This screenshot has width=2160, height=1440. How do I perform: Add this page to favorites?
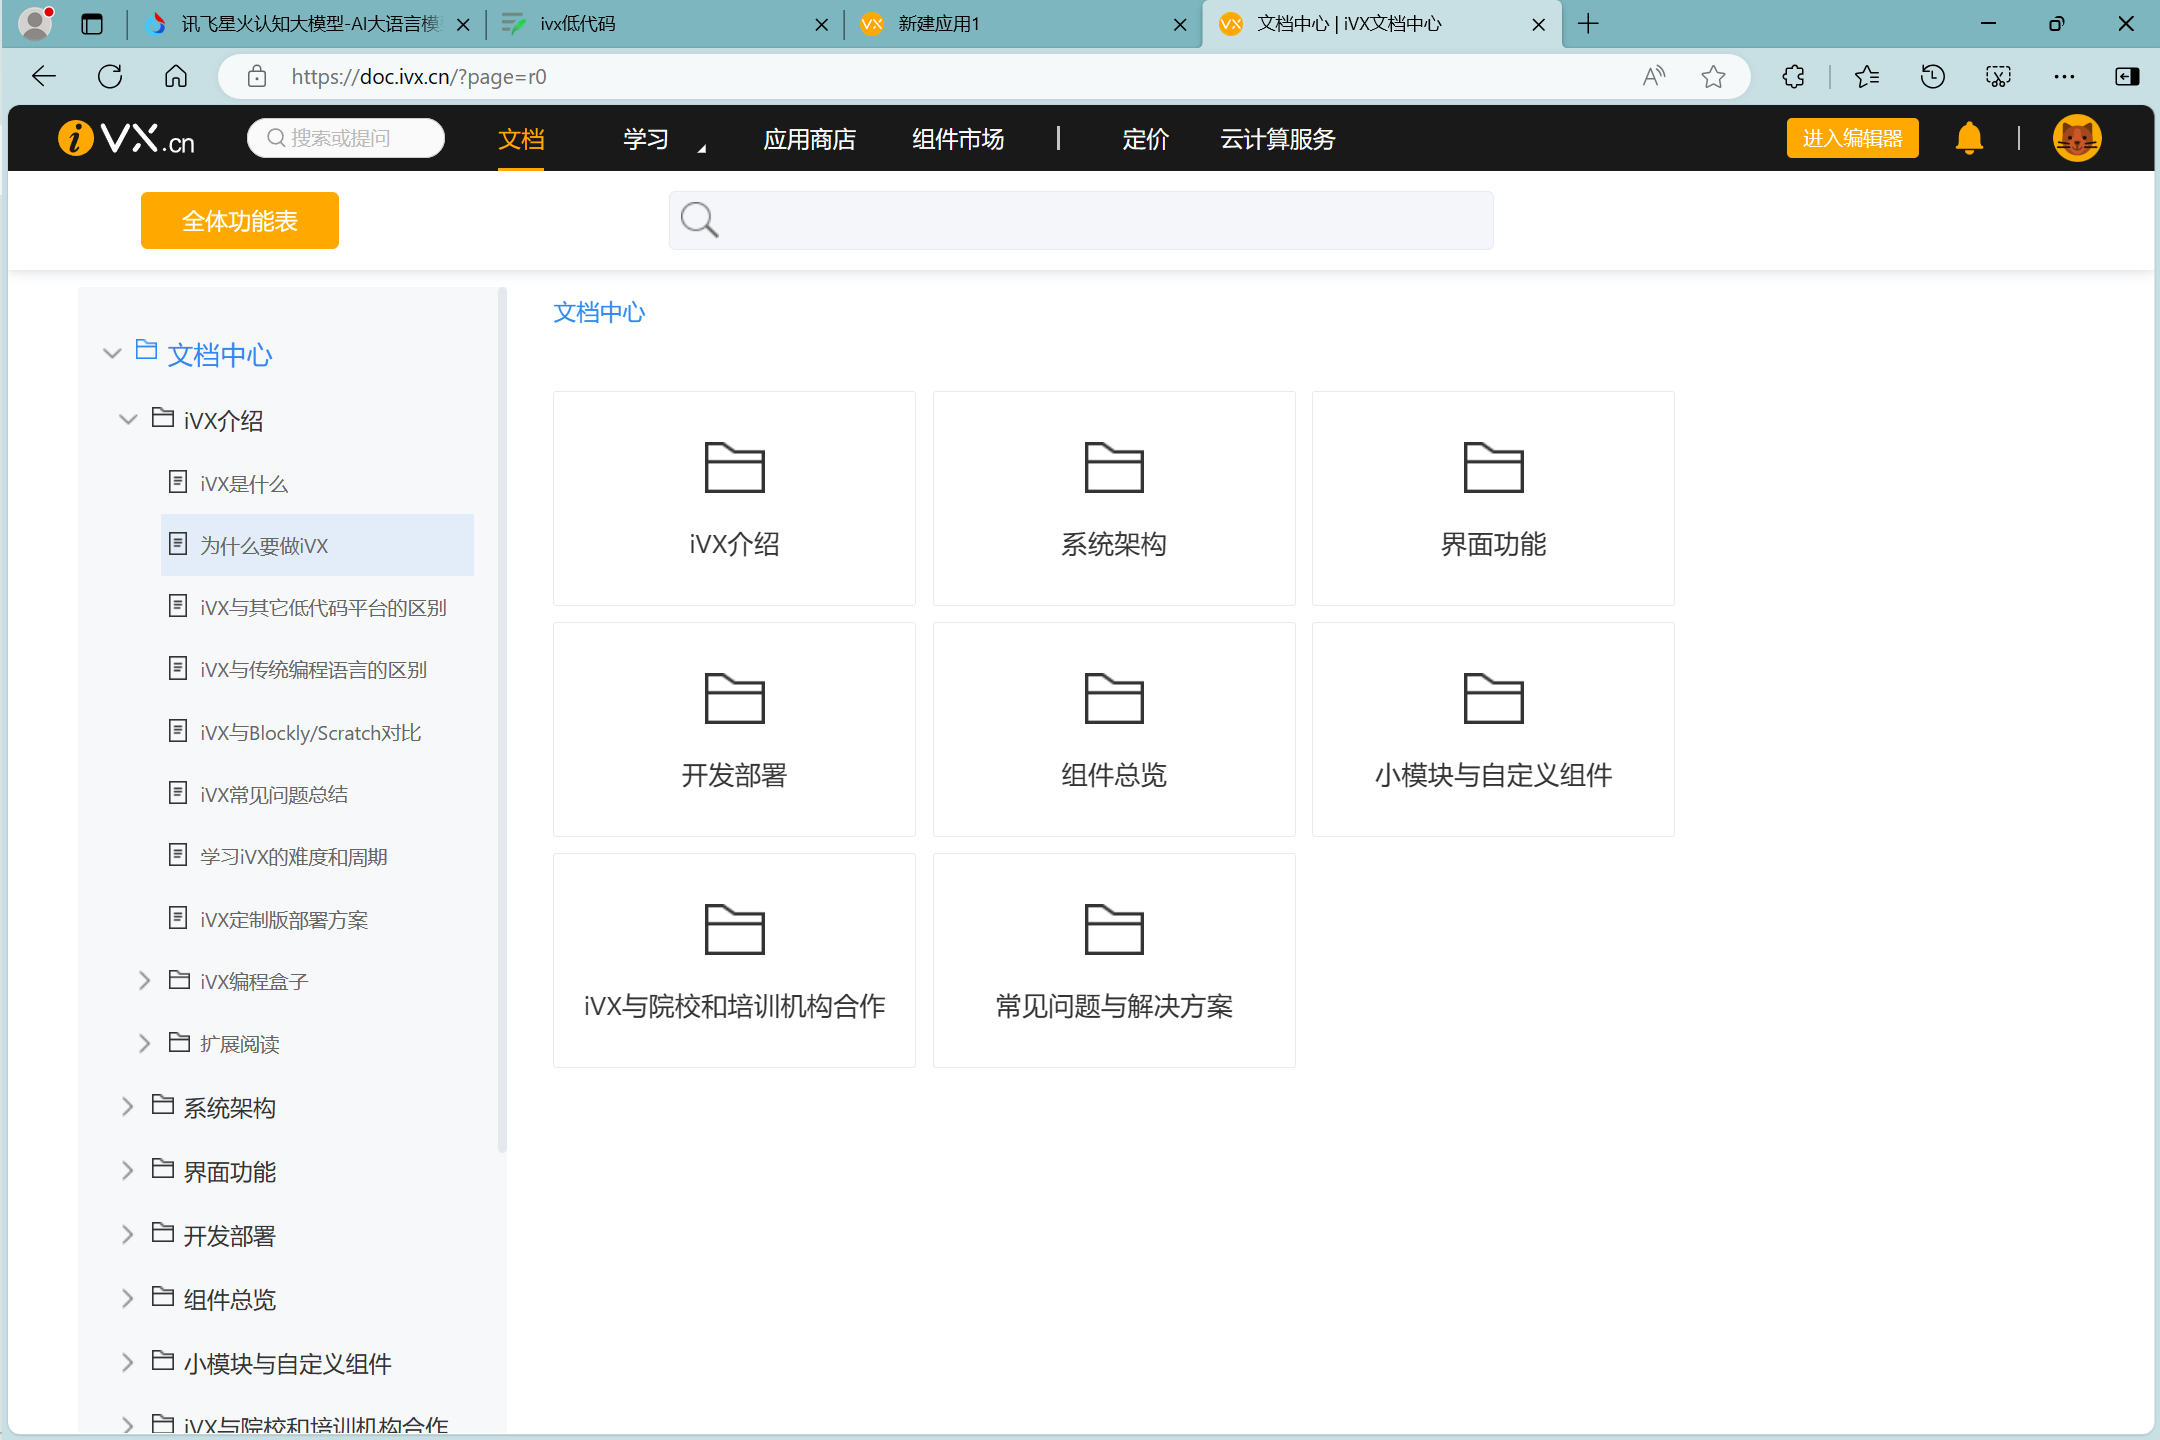coord(1713,76)
